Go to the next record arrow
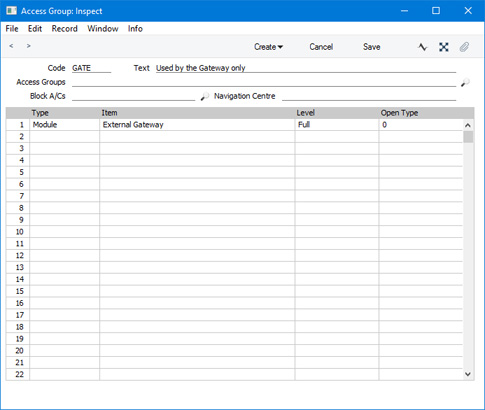 [x=29, y=46]
